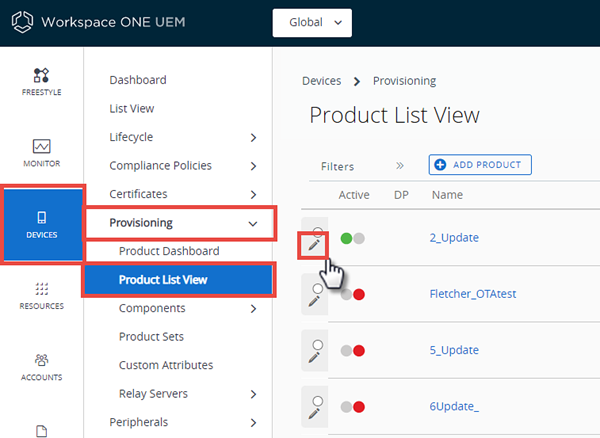Expand the Compliance Policies chevron

pyautogui.click(x=253, y=166)
